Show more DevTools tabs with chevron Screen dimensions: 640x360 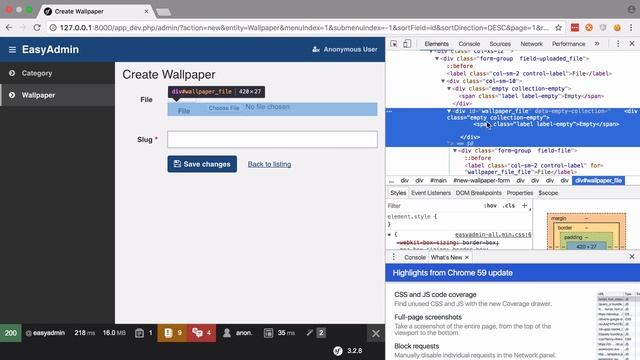coord(597,44)
